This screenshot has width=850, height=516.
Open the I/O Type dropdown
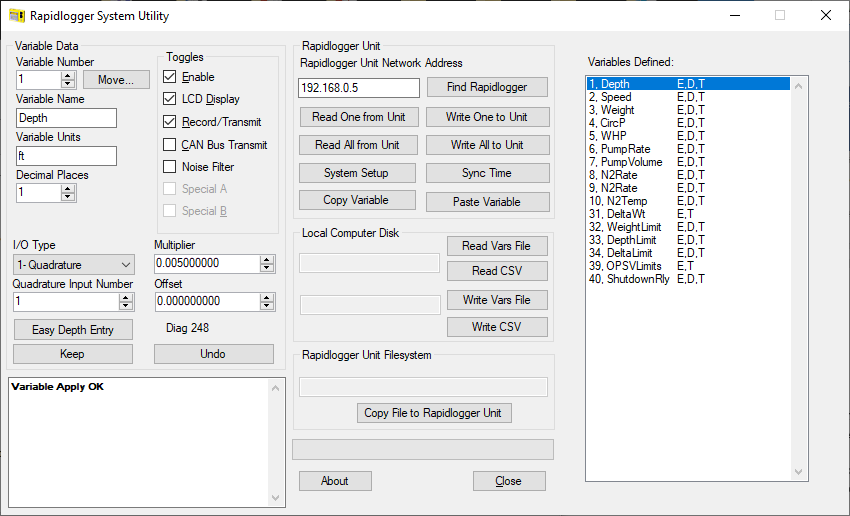tap(74, 265)
